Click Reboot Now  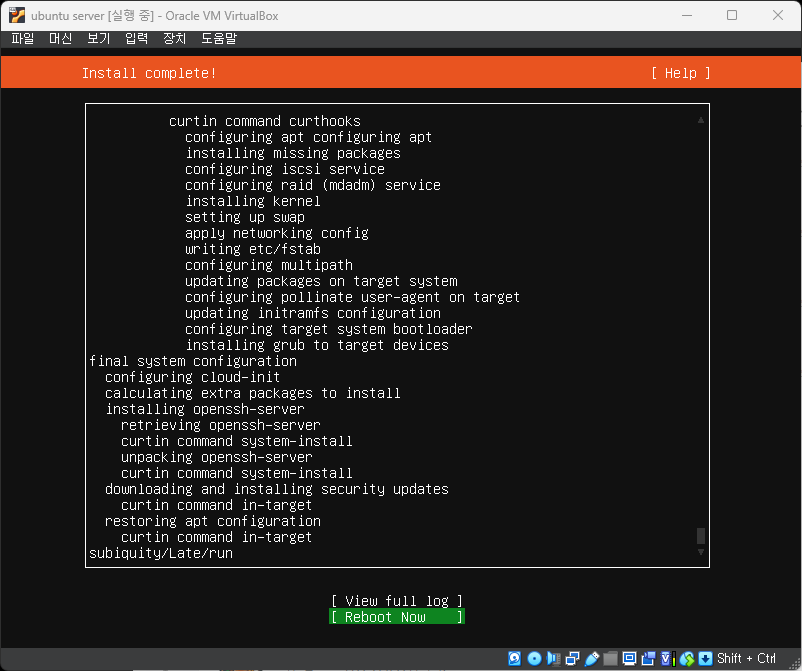[x=397, y=617]
